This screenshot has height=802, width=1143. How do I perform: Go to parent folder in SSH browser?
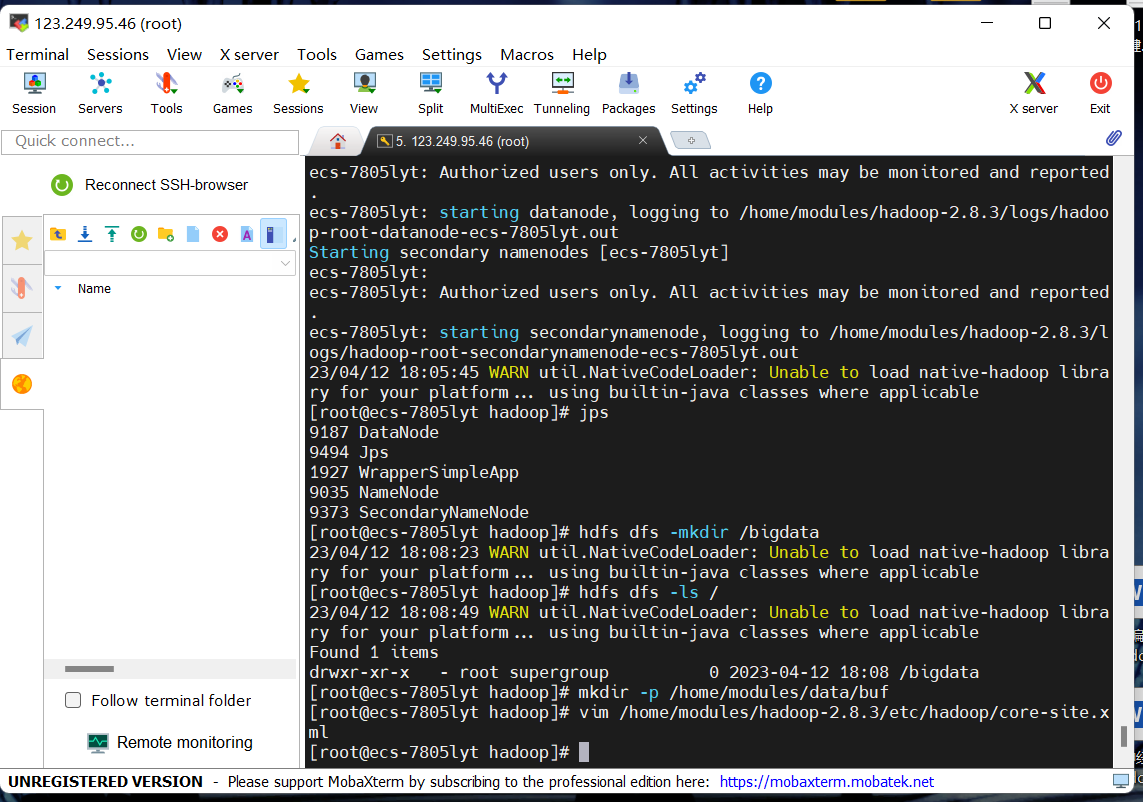pos(58,234)
